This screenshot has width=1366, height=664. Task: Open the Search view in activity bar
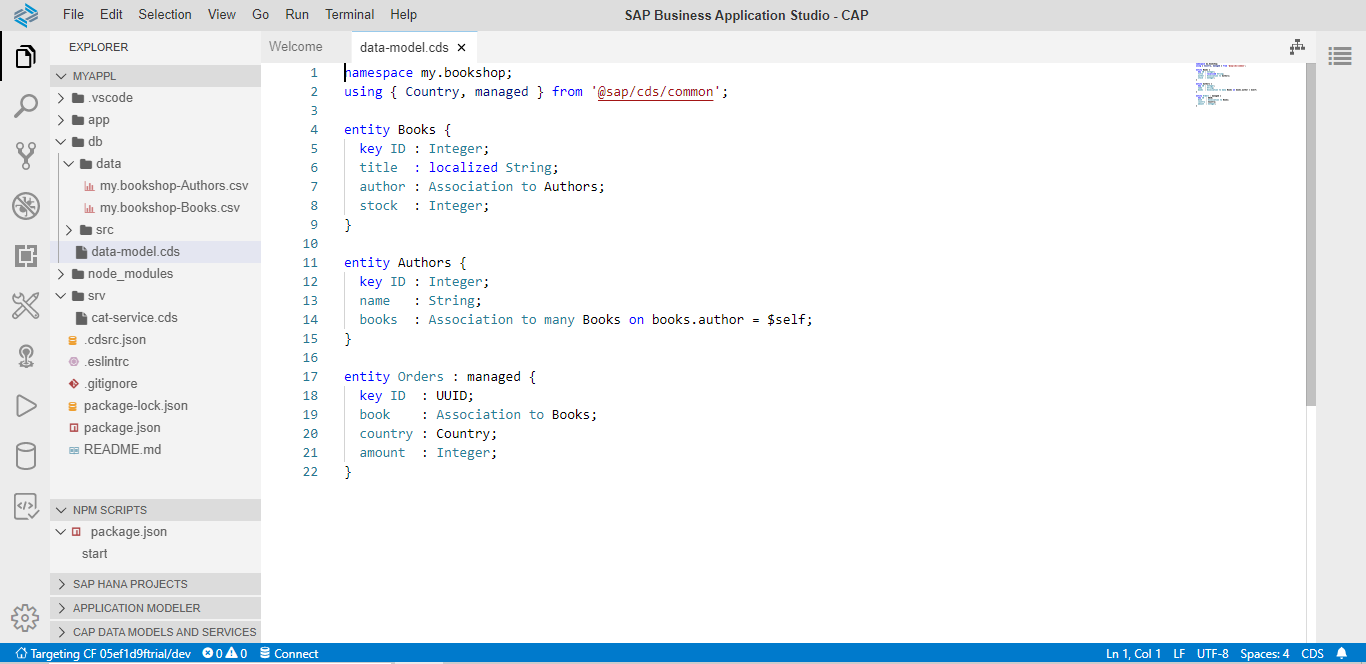coord(25,106)
